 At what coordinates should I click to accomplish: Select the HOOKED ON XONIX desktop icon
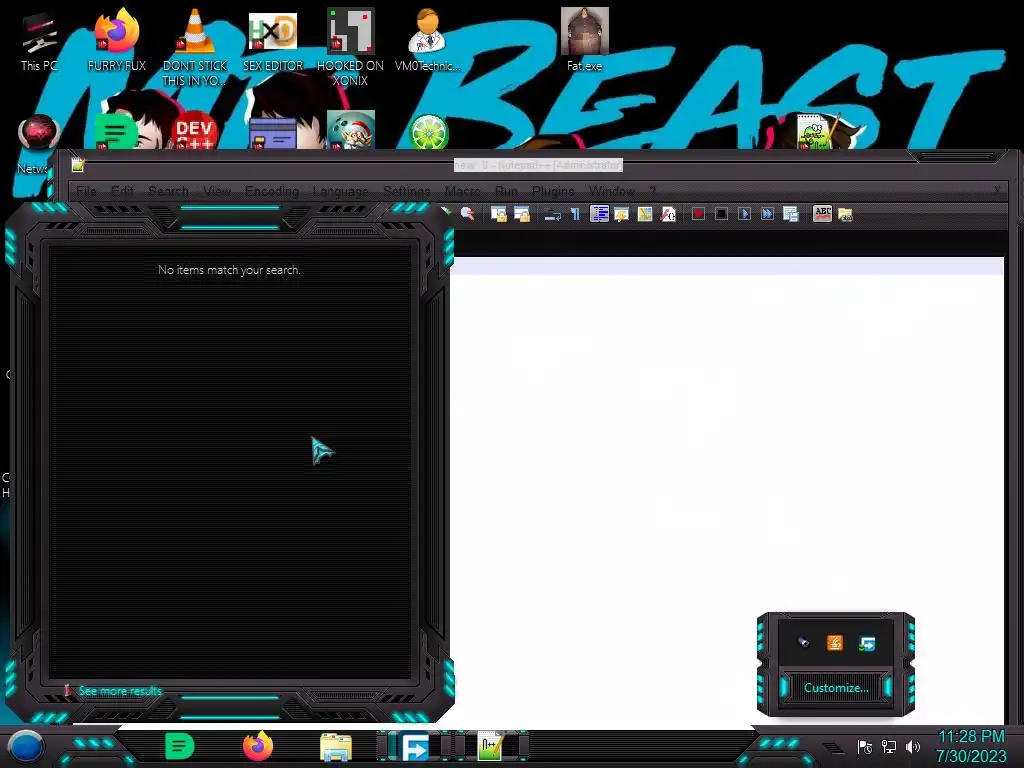350,47
